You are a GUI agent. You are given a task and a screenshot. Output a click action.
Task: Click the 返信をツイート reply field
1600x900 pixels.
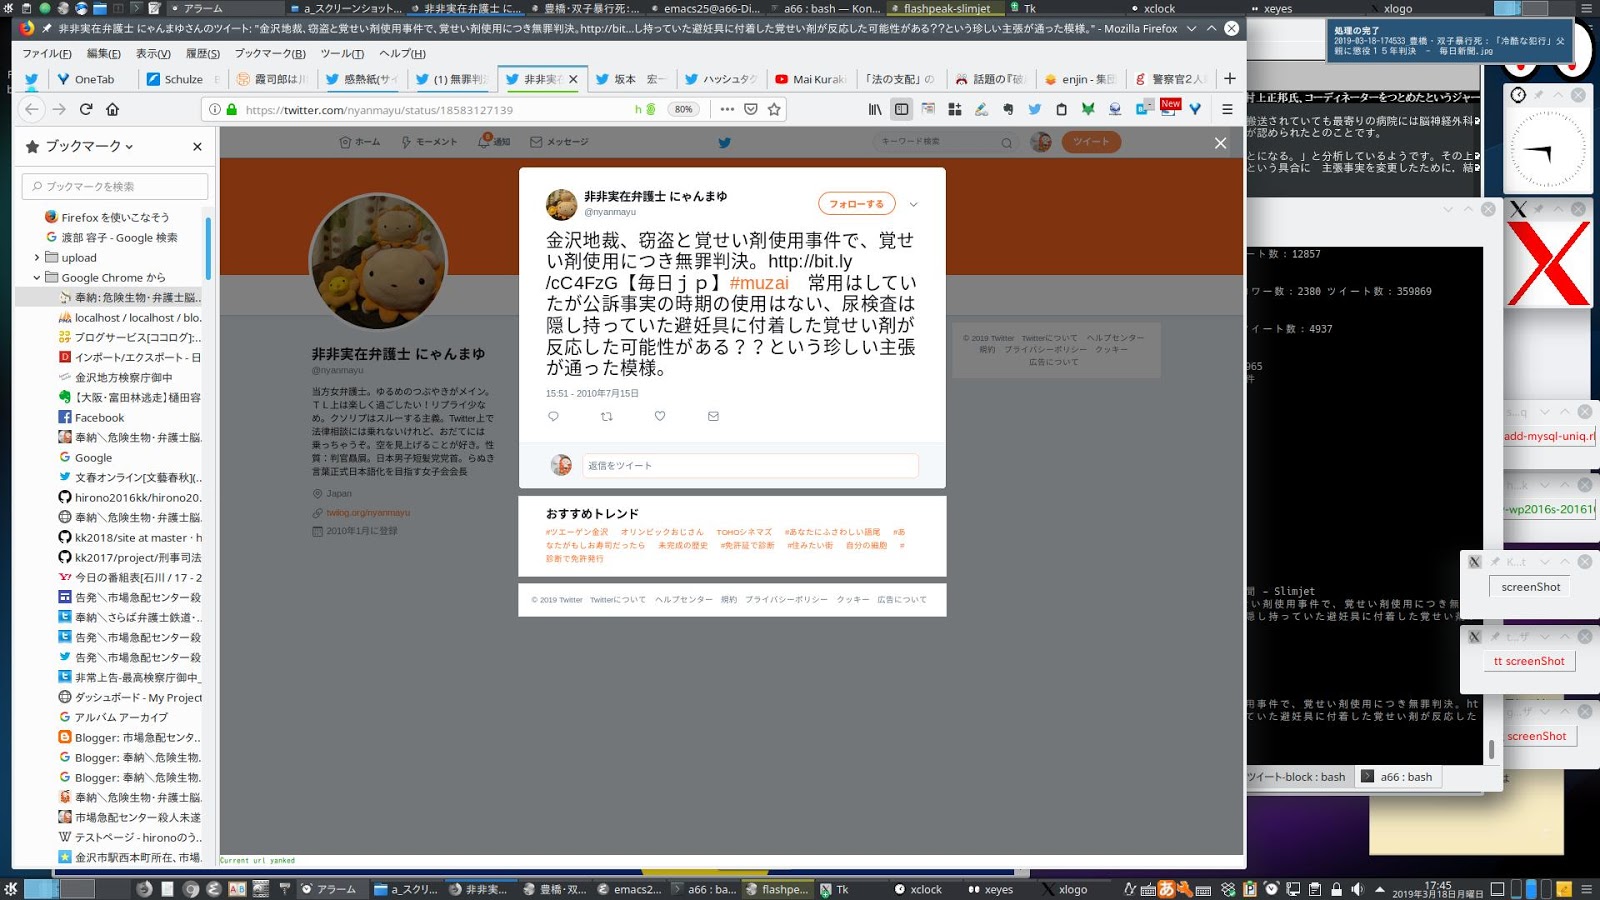(751, 465)
